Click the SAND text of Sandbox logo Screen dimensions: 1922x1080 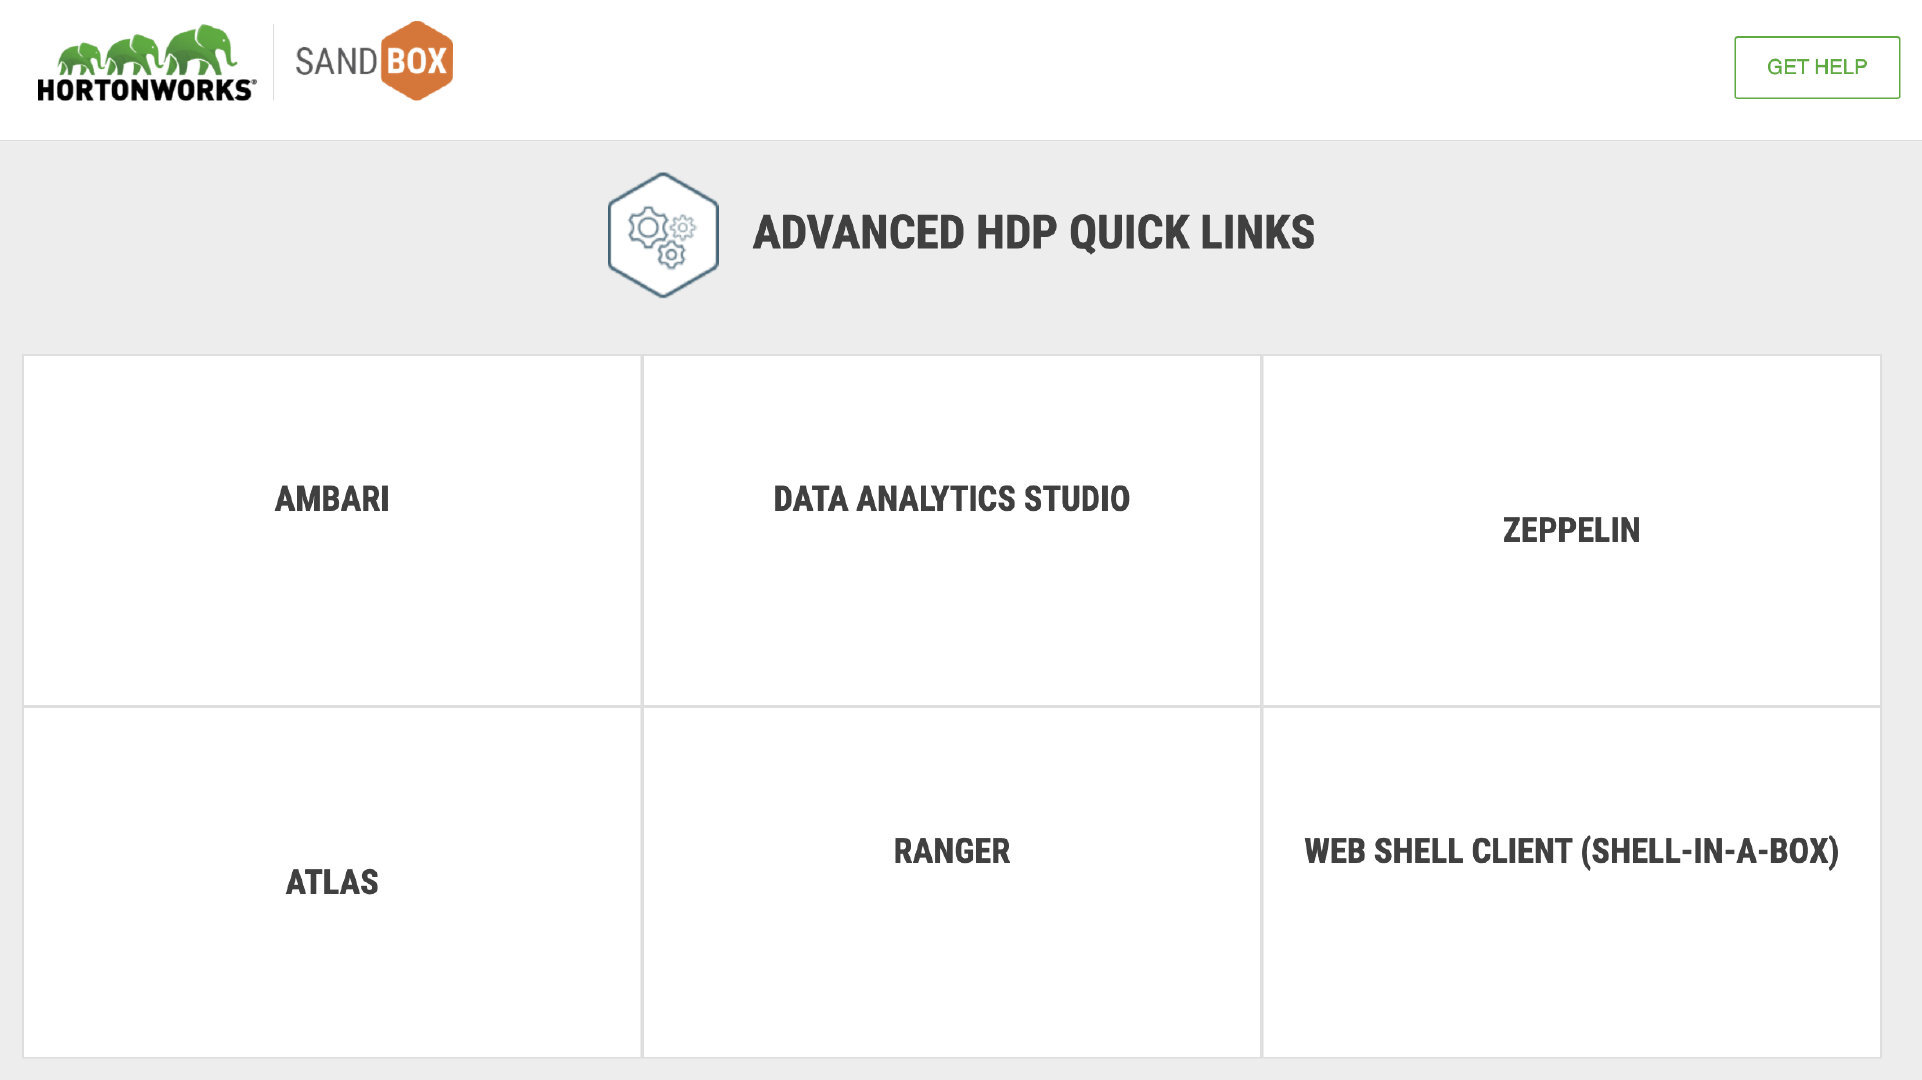click(336, 62)
